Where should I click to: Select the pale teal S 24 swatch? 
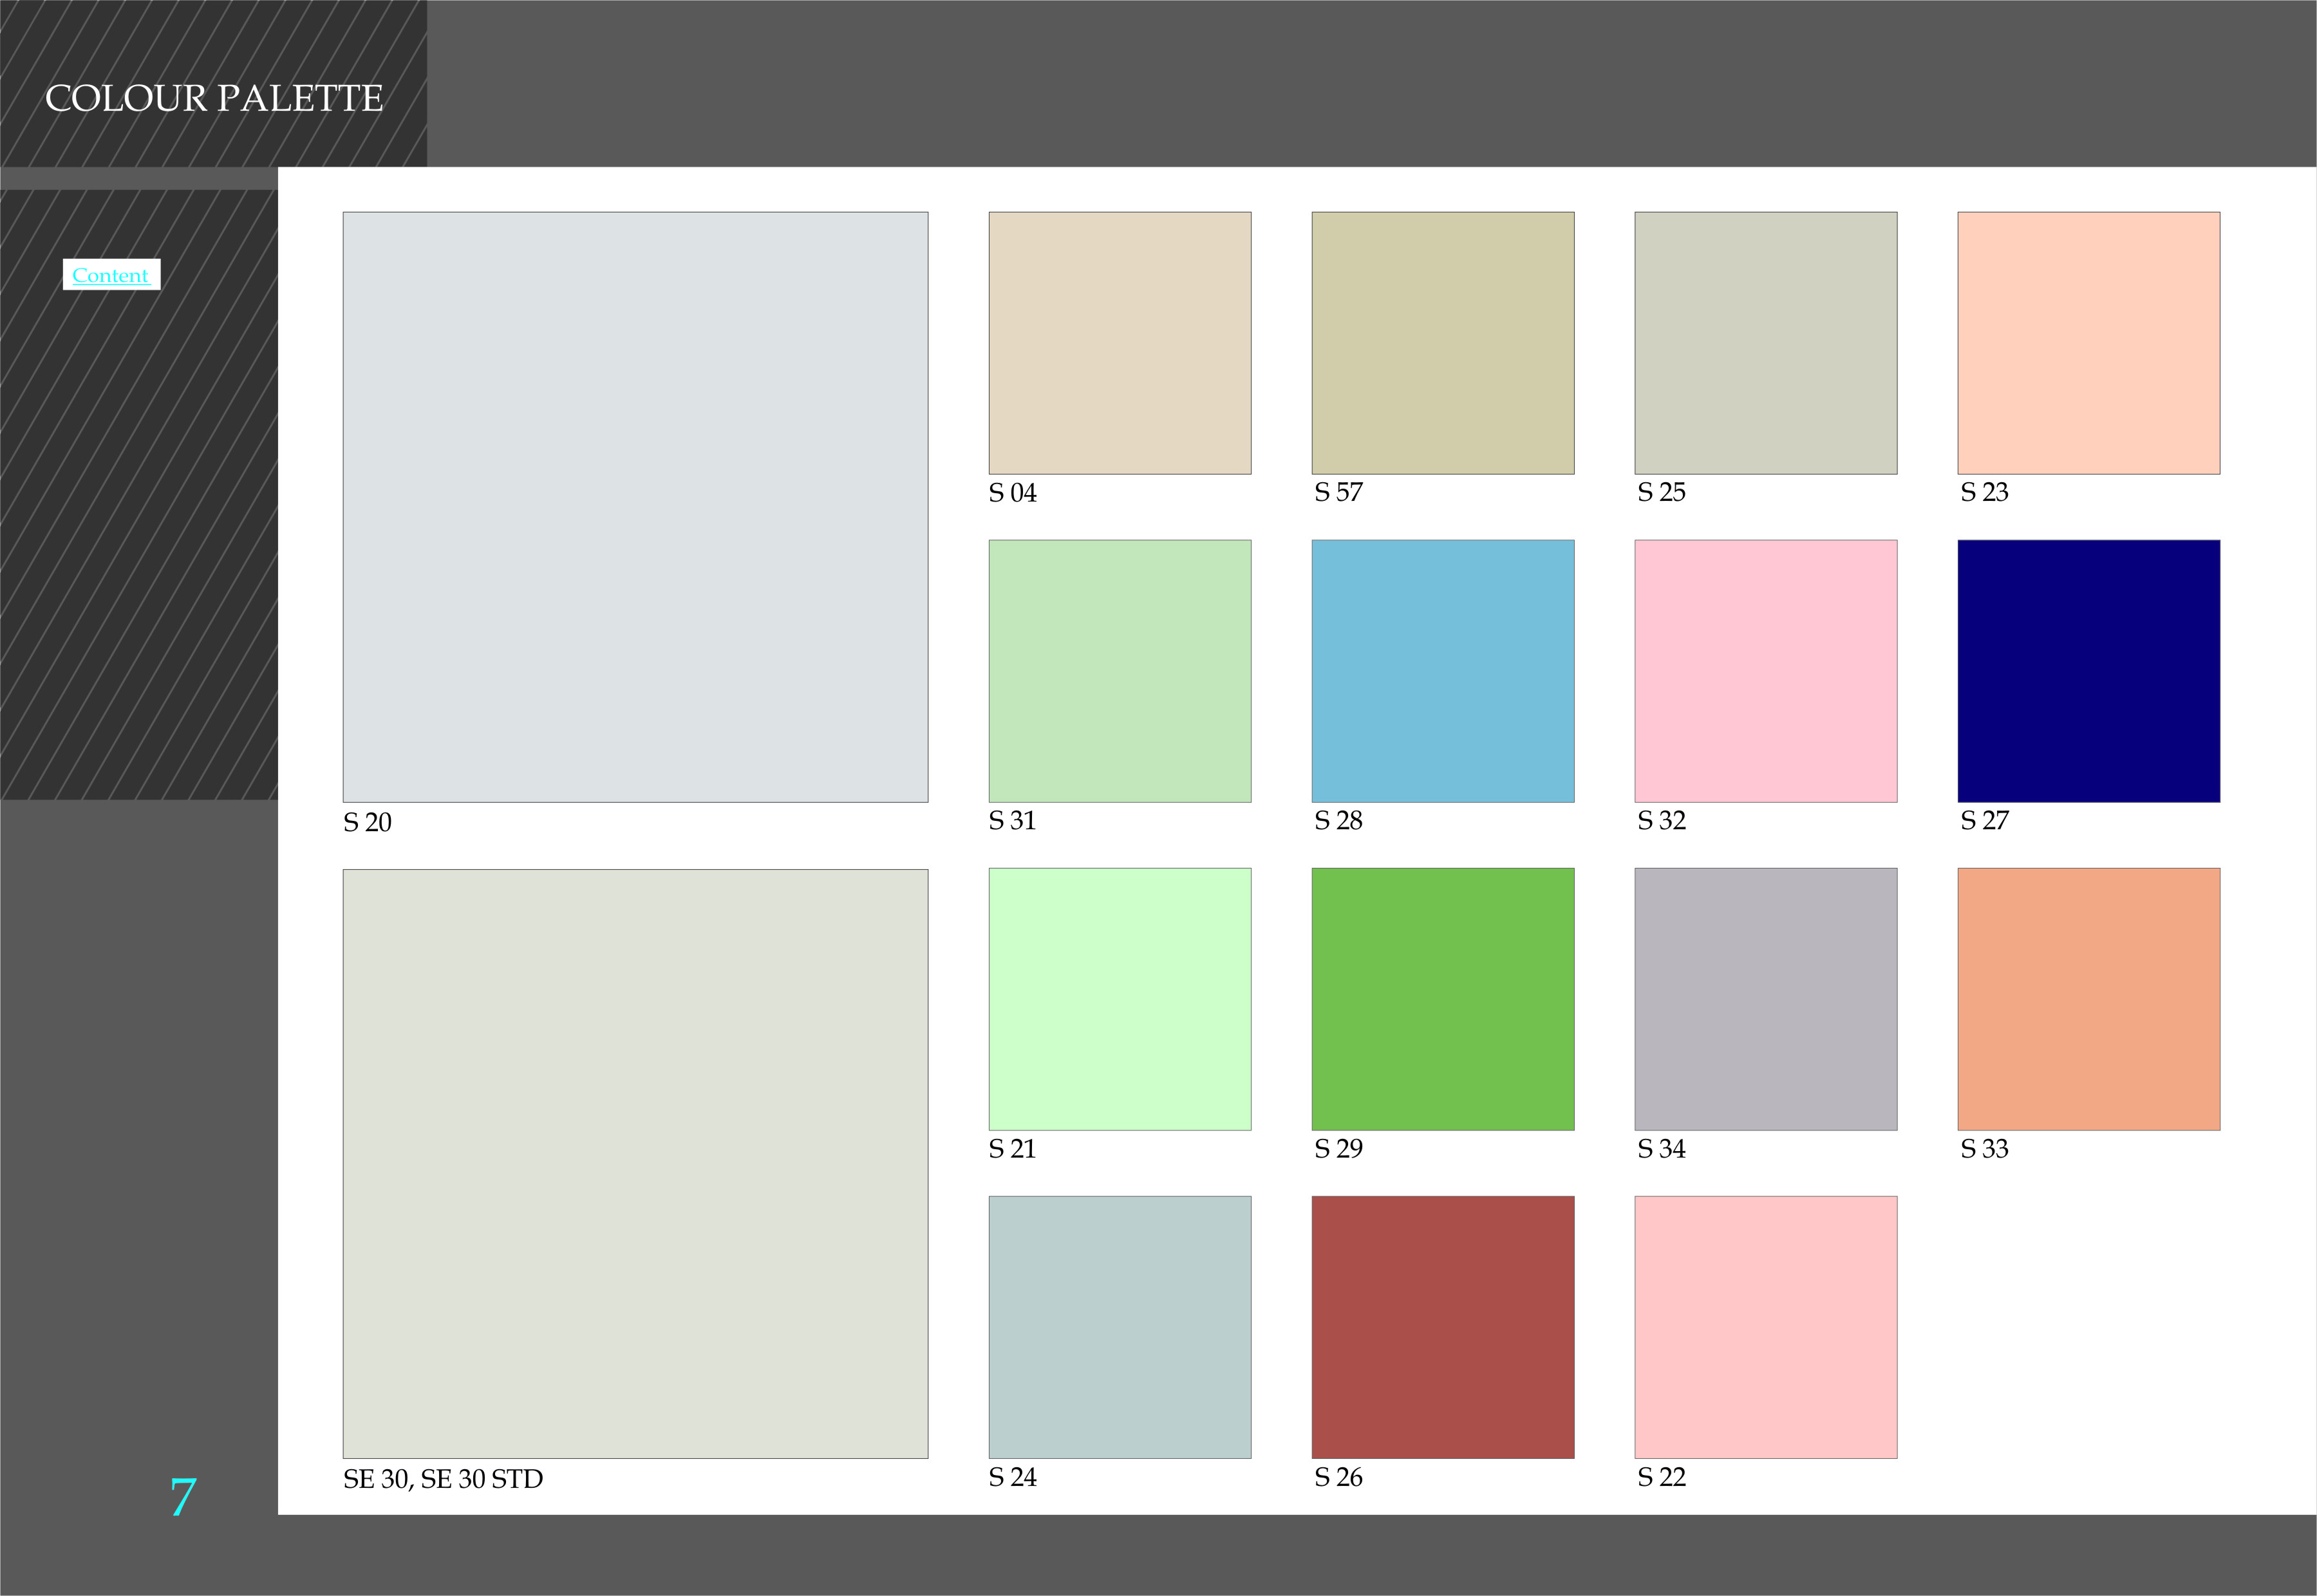[1119, 1326]
